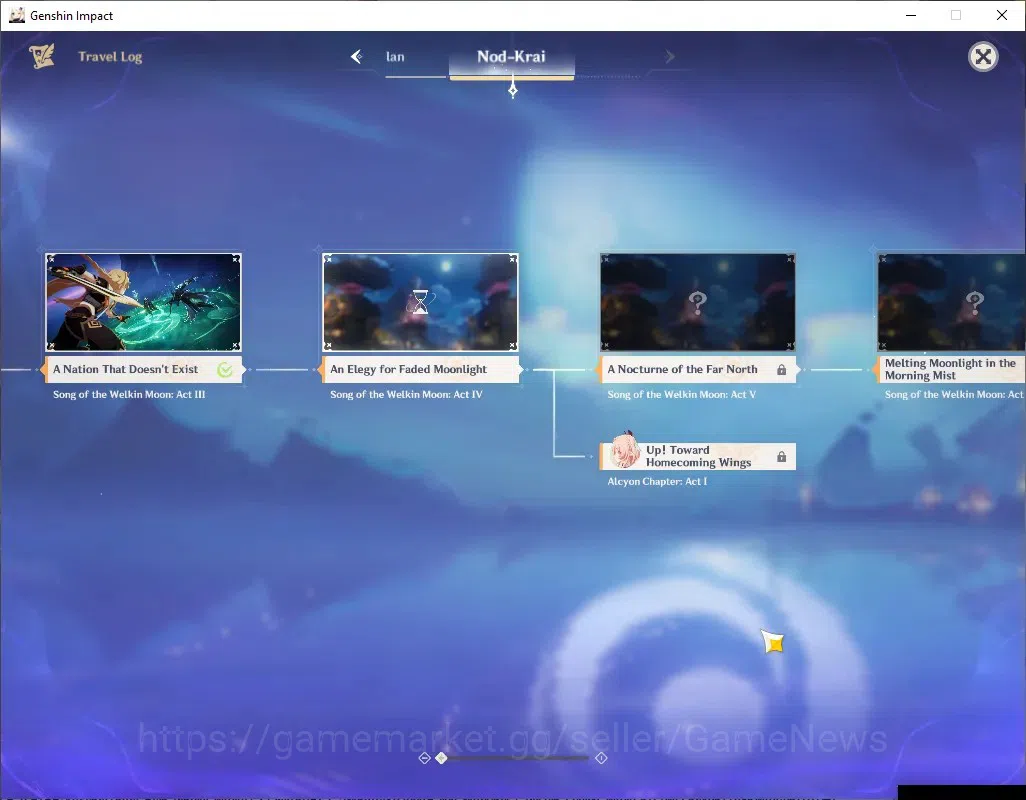Select the Nod-Krai tab
This screenshot has width=1026, height=800.
tap(511, 57)
